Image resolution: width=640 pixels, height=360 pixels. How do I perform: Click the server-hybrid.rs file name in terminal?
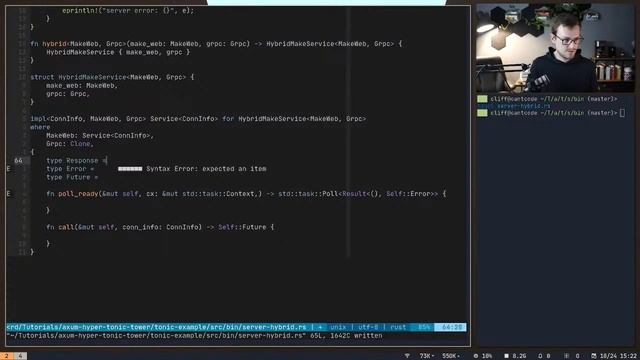524,106
